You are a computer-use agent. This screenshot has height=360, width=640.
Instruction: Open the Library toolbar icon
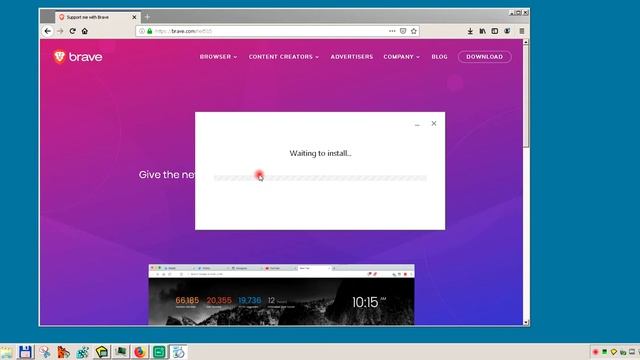click(482, 31)
